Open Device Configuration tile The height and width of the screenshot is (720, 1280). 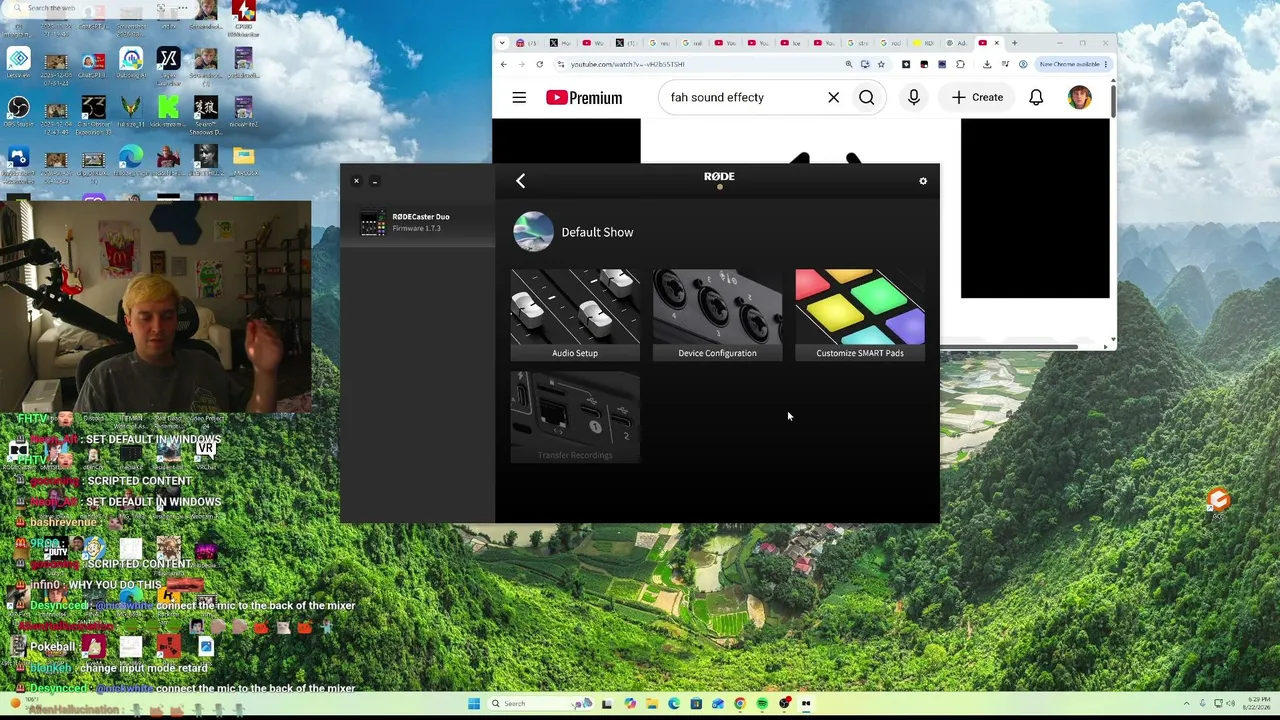coord(717,315)
